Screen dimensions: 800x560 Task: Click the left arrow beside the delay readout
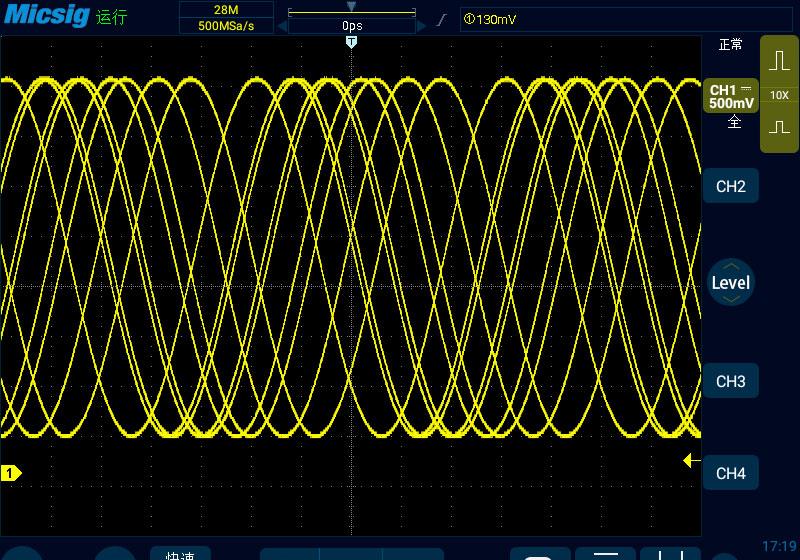click(282, 26)
